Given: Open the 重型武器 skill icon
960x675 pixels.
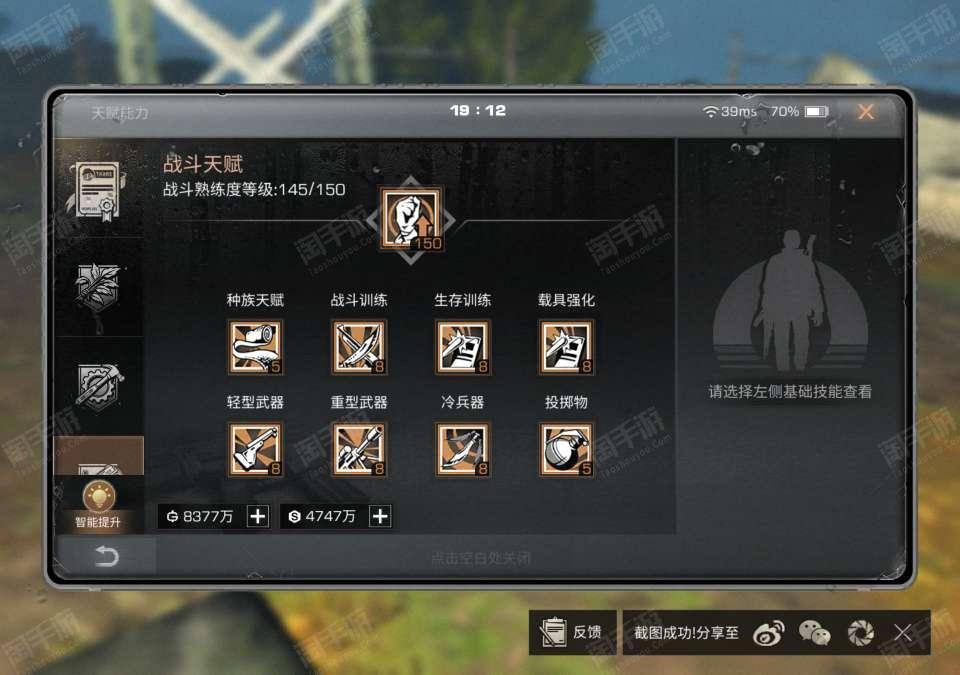Looking at the screenshot, I should pyautogui.click(x=359, y=450).
